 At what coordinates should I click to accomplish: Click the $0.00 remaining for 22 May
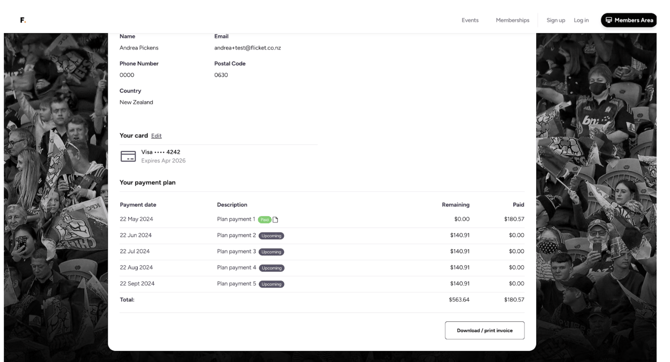(462, 219)
